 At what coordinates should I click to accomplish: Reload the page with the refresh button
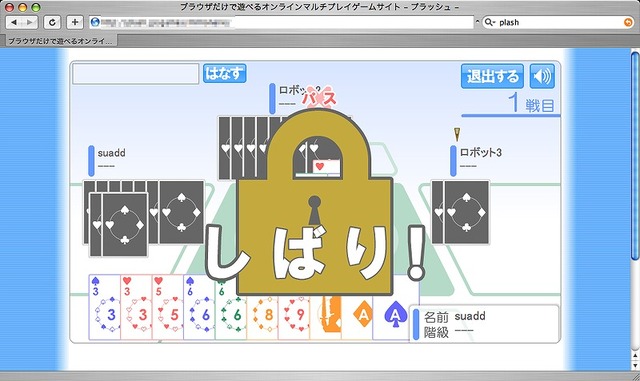tap(52, 22)
